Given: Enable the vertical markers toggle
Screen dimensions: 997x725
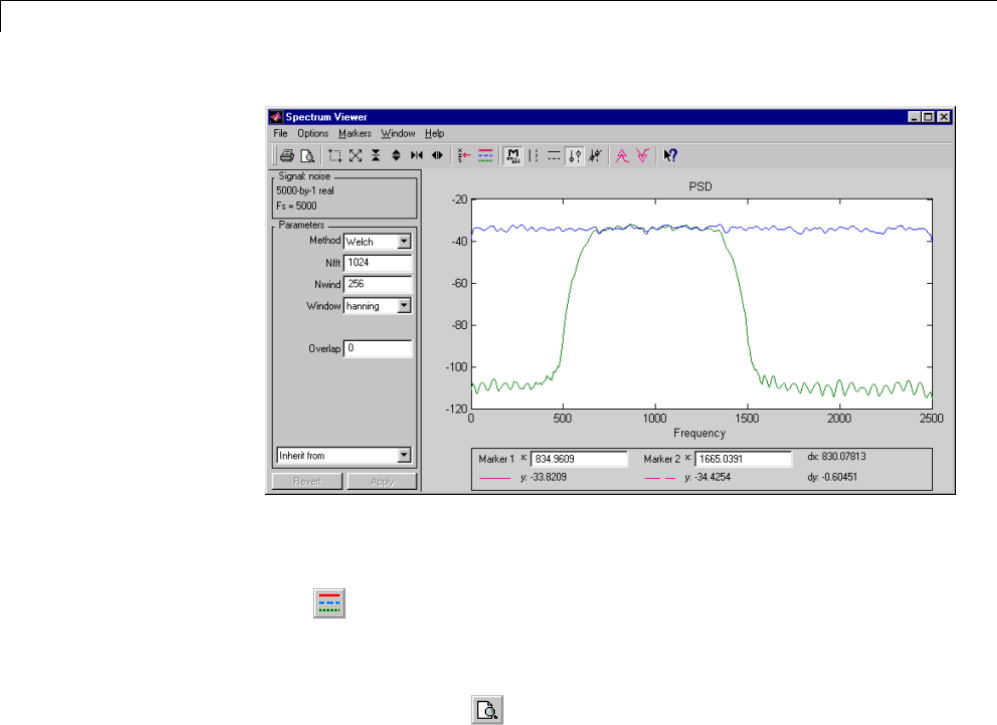Looking at the screenshot, I should coord(534,155).
